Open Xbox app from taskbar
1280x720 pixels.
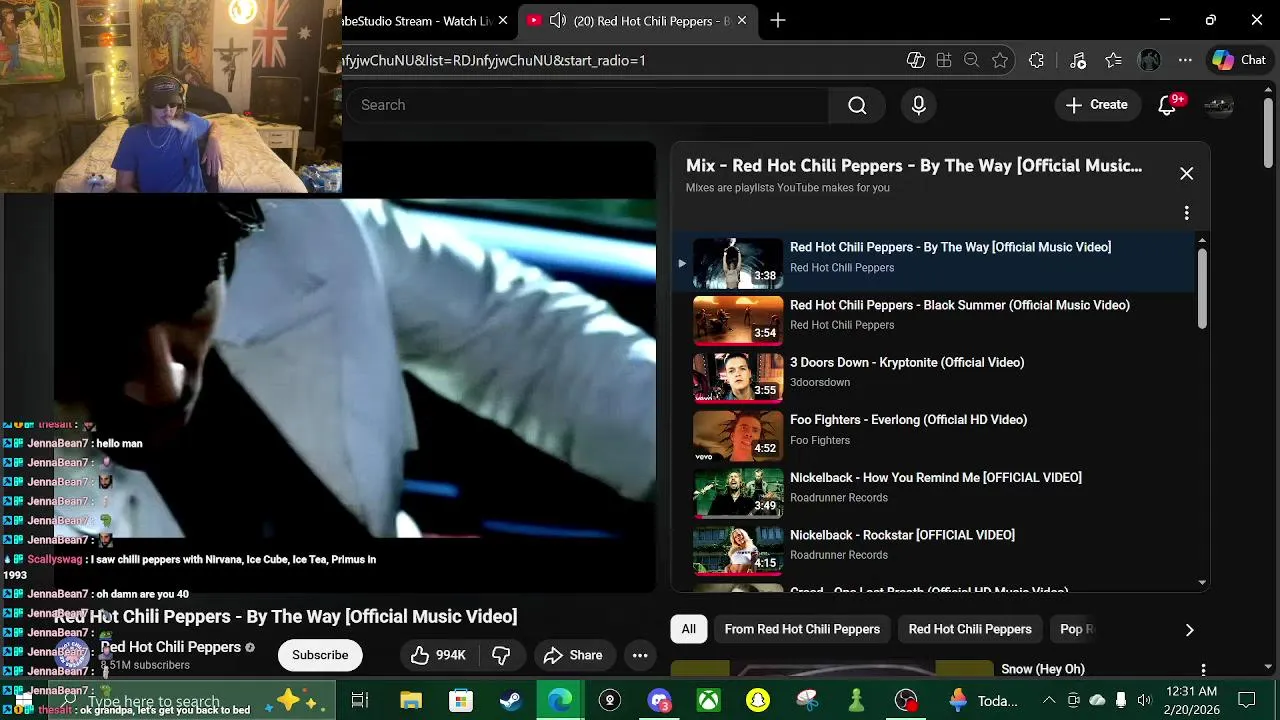click(708, 701)
